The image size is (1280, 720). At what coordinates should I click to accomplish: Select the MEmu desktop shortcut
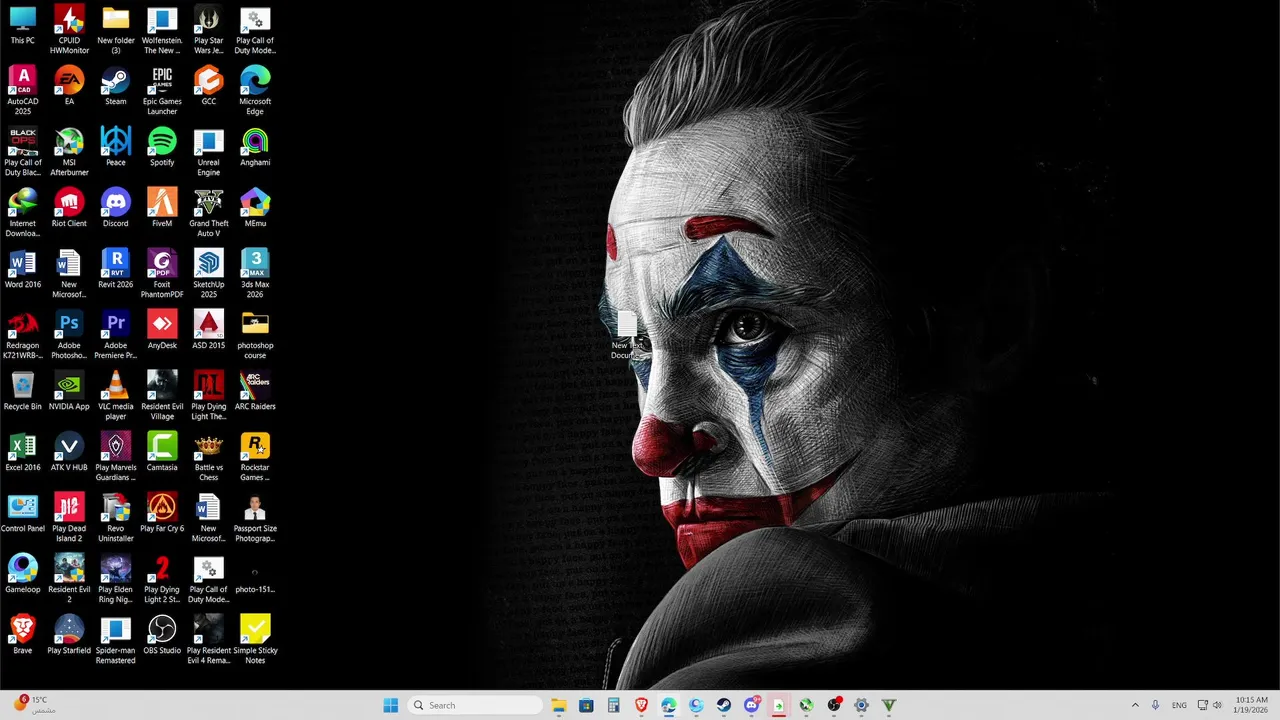255,208
